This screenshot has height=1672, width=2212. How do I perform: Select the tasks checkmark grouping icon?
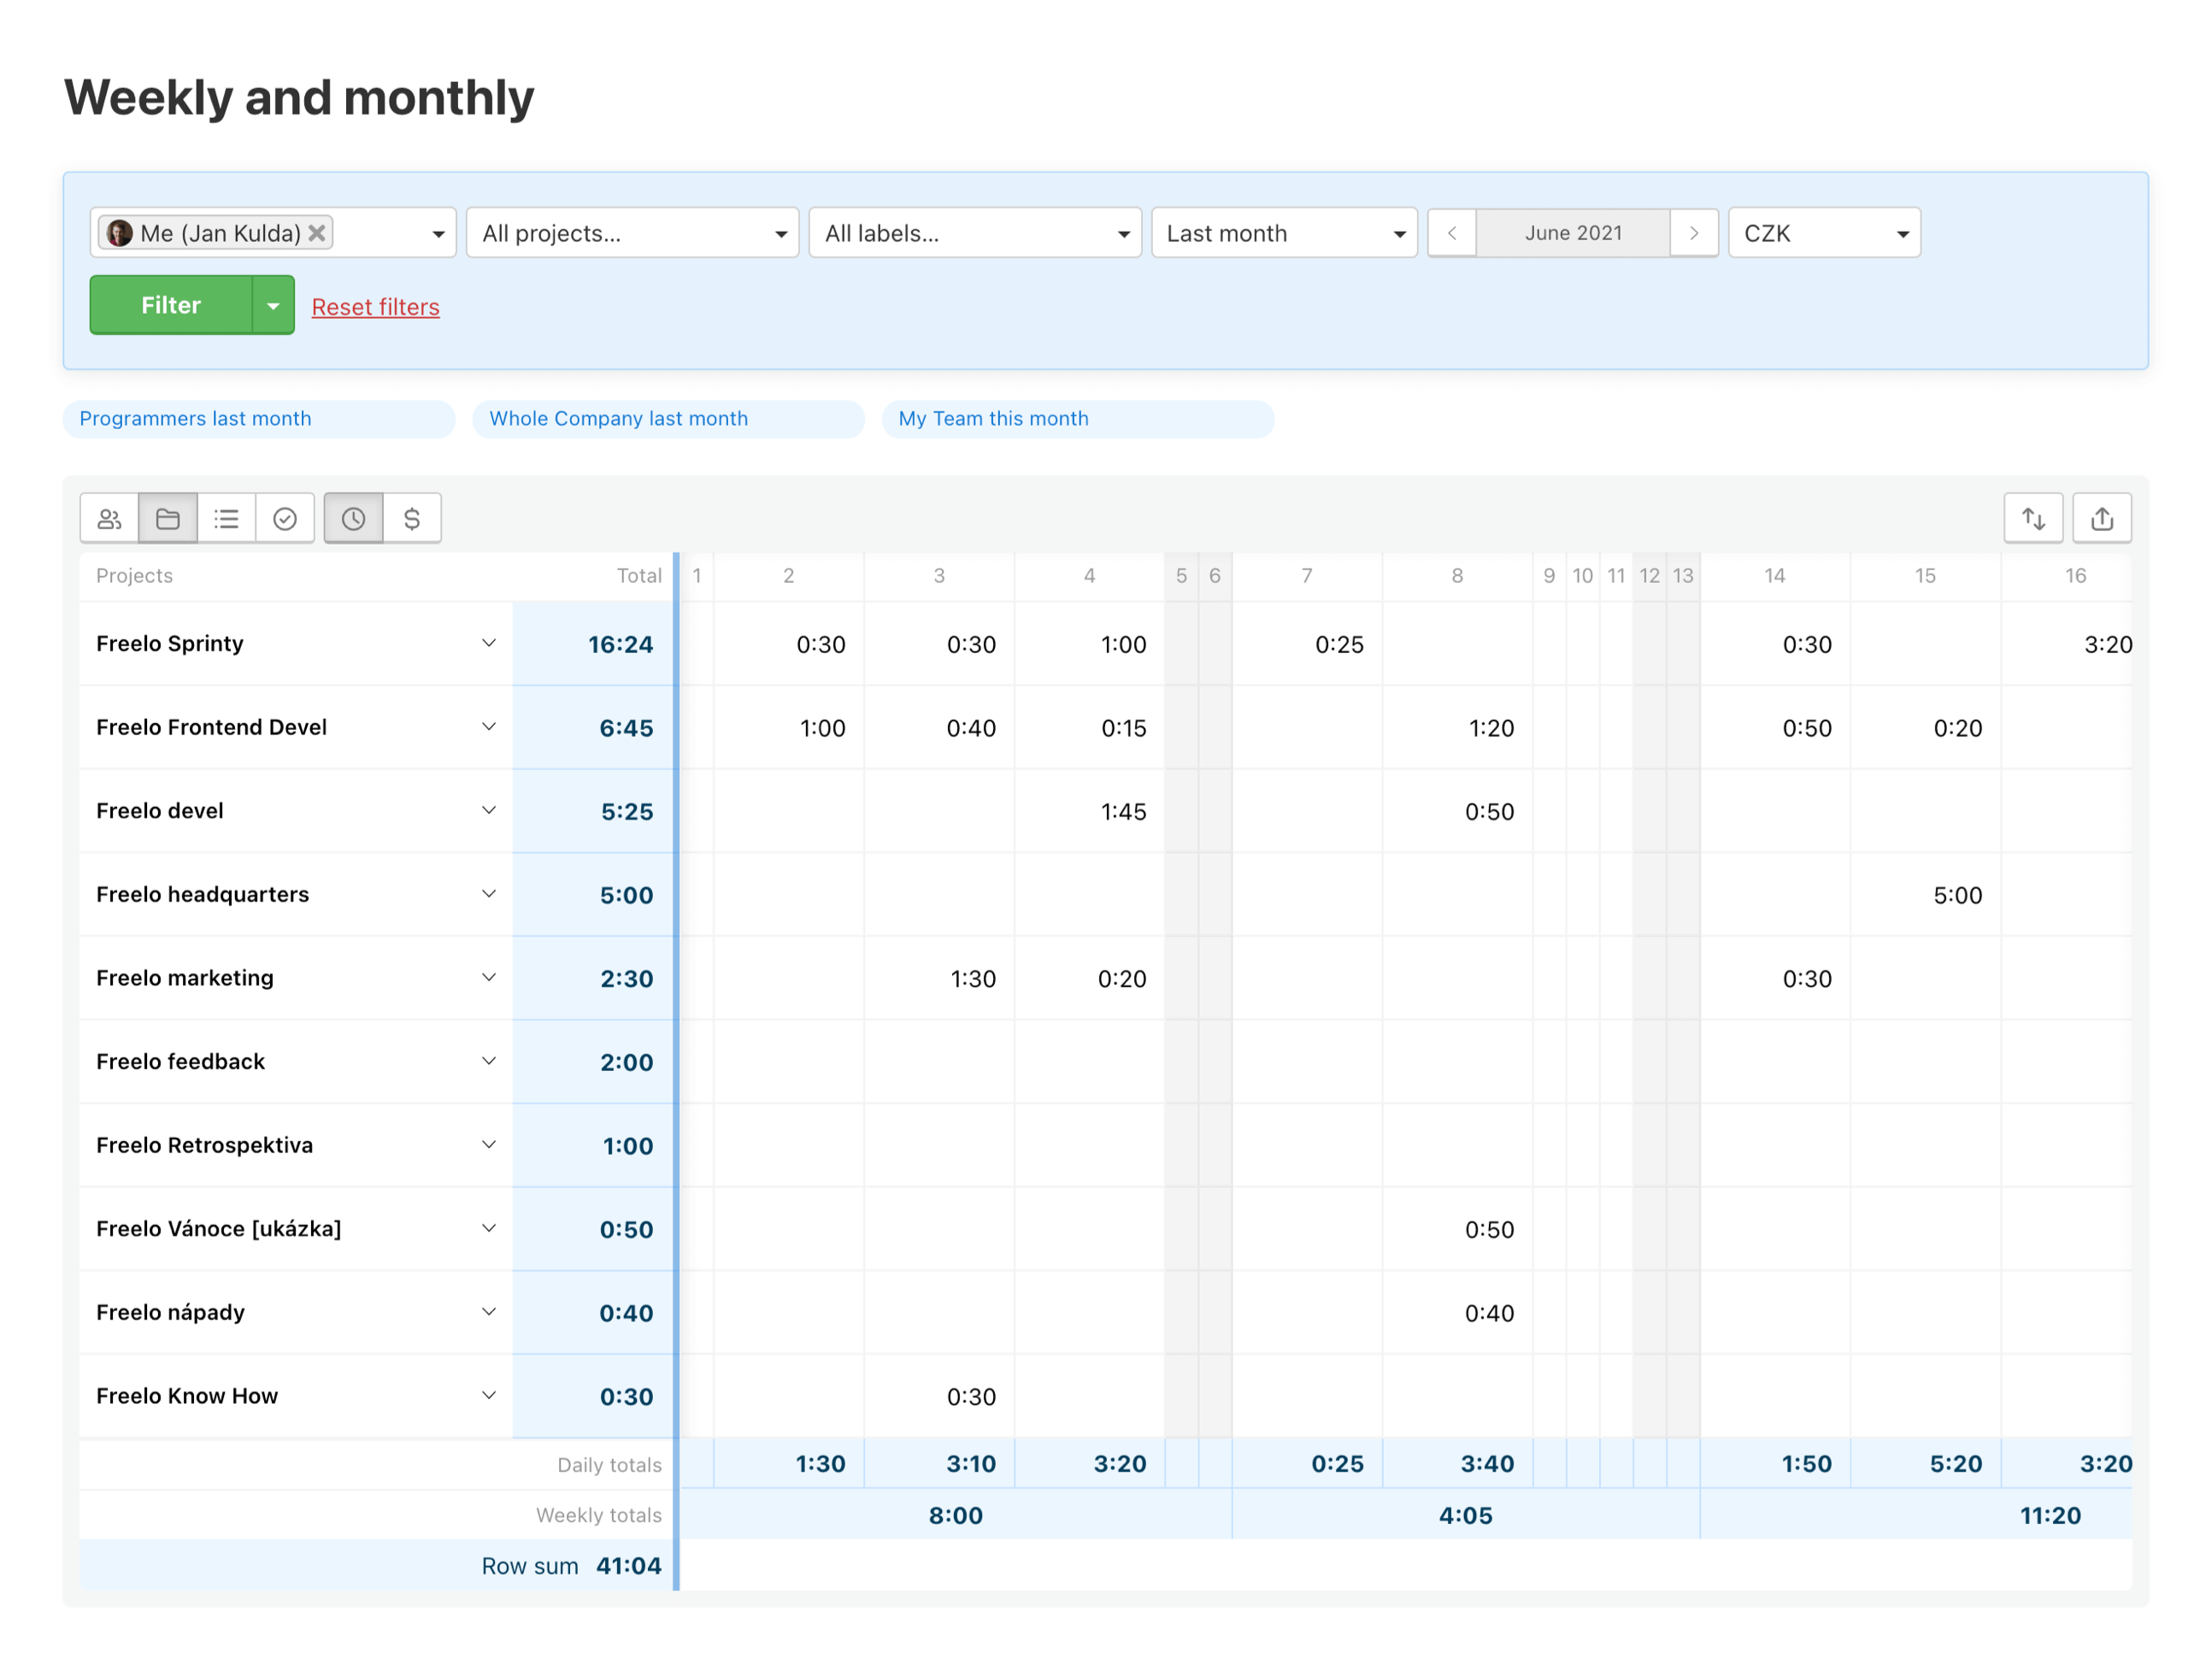point(285,518)
